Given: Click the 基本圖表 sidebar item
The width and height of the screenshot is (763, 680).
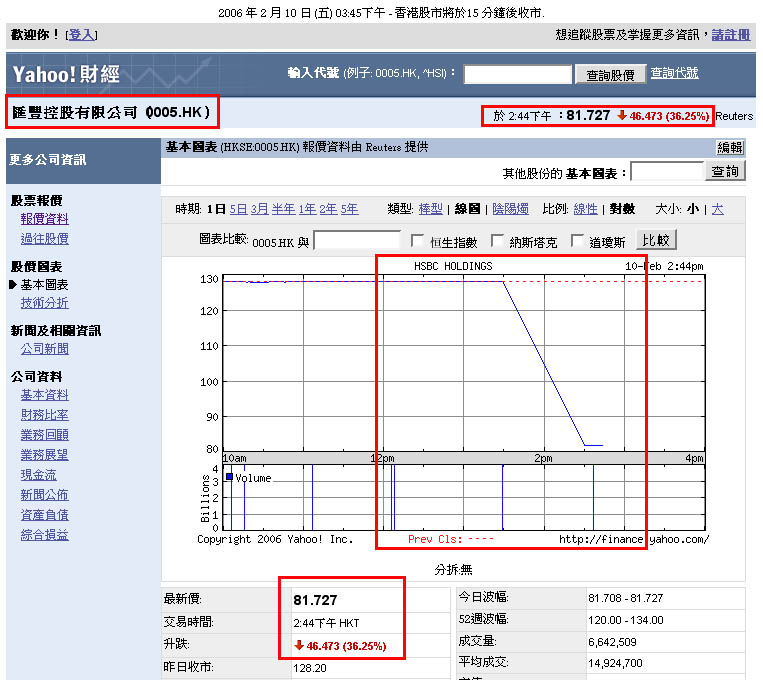Looking at the screenshot, I should (44, 285).
